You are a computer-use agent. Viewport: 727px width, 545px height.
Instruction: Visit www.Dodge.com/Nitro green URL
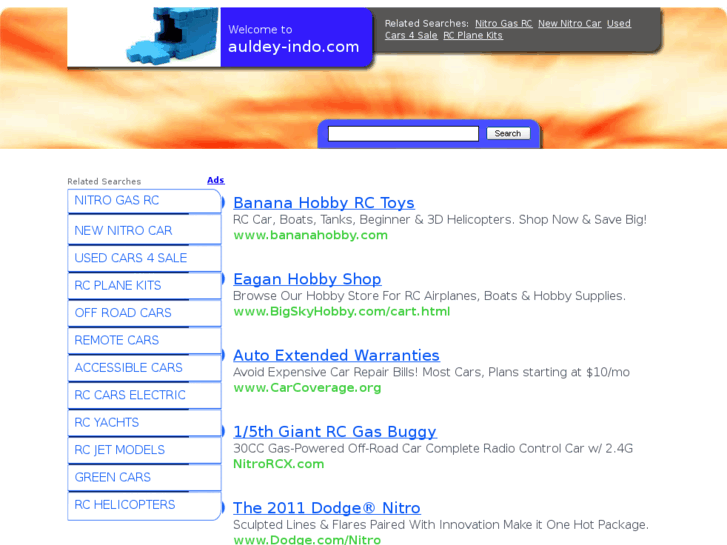click(x=306, y=539)
